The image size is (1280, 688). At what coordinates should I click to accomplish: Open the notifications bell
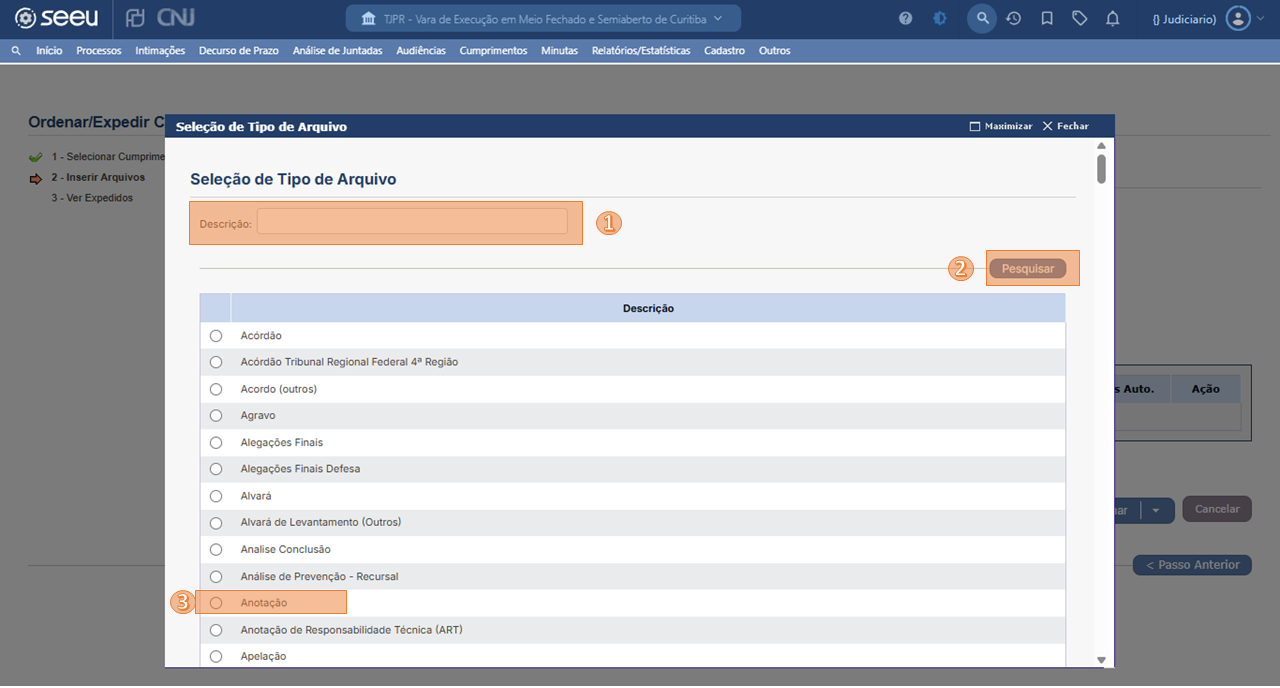coord(1112,19)
